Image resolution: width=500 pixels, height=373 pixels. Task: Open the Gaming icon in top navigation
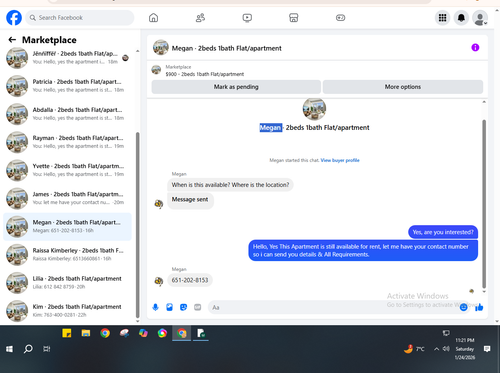tap(340, 18)
